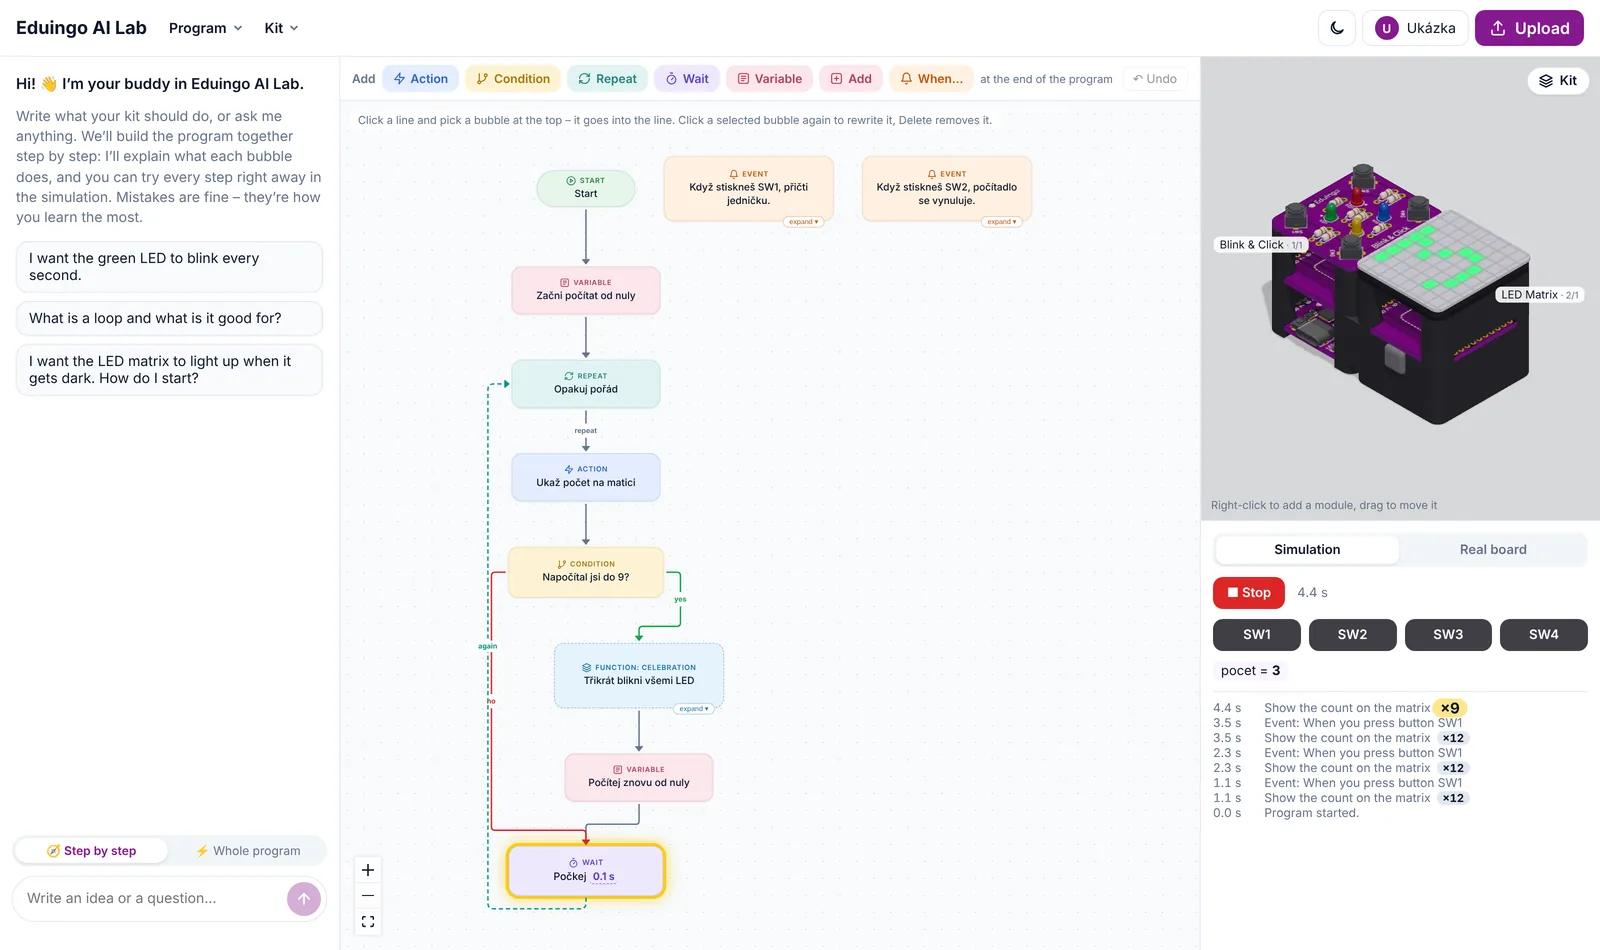Screen dimensions: 1600x950
Task: Open the Kit dropdown menu
Action: coord(281,28)
